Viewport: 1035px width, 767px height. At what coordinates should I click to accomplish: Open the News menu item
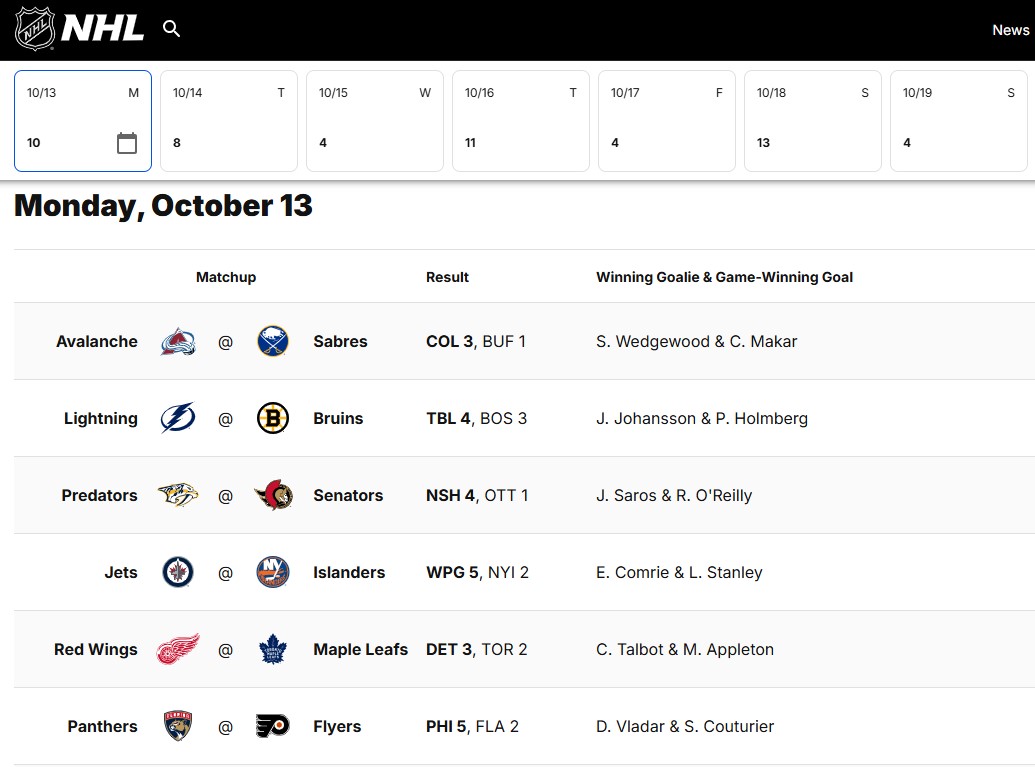click(x=1010, y=29)
